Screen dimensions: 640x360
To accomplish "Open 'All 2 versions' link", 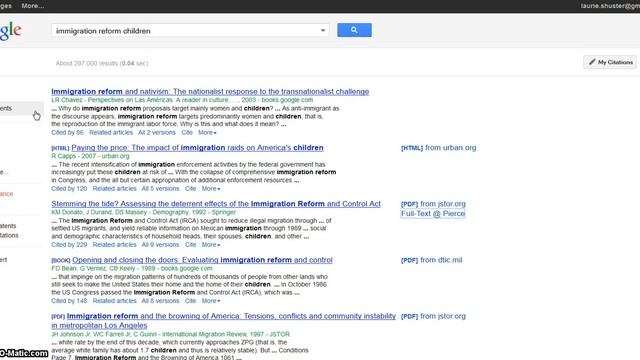I will 157,133.
